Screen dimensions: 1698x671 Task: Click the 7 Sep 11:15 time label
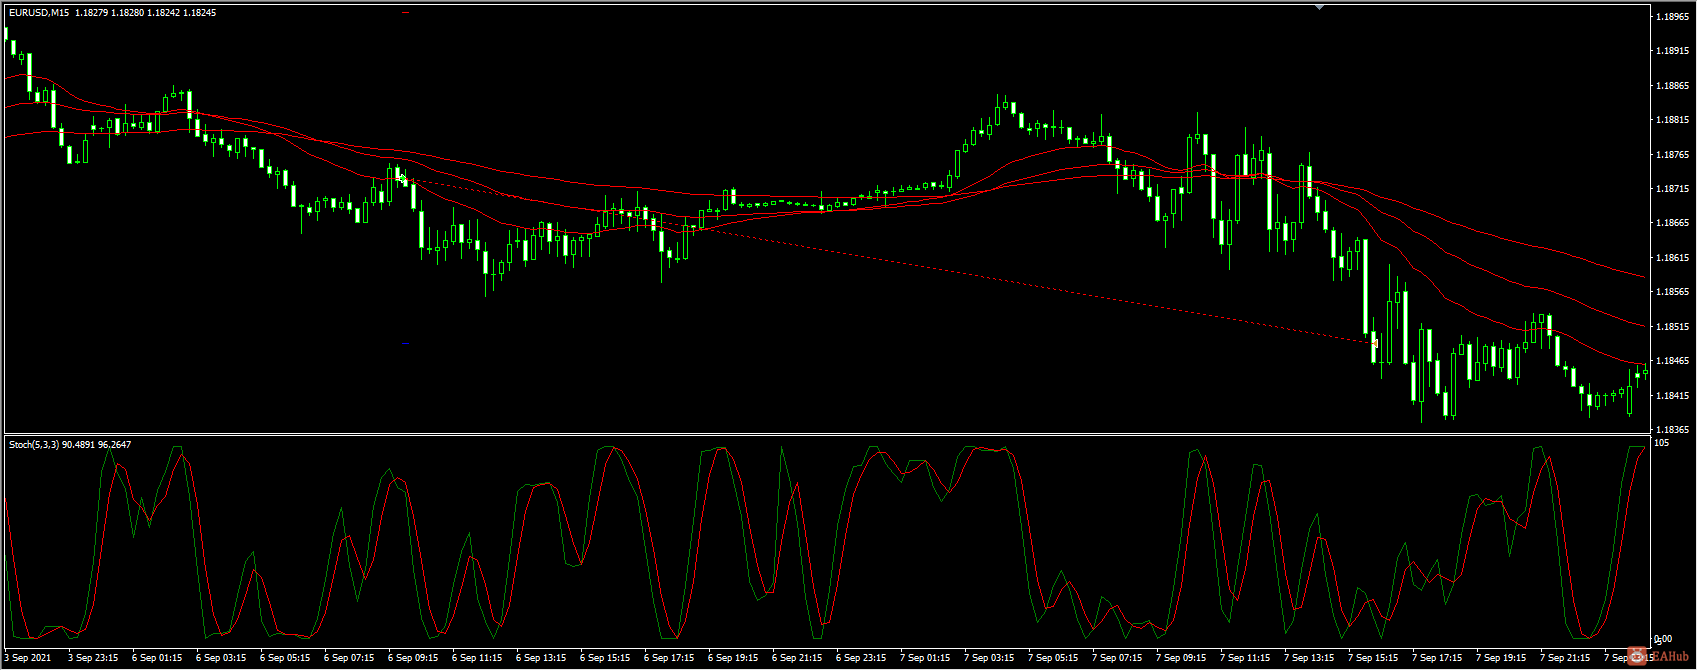point(1245,658)
